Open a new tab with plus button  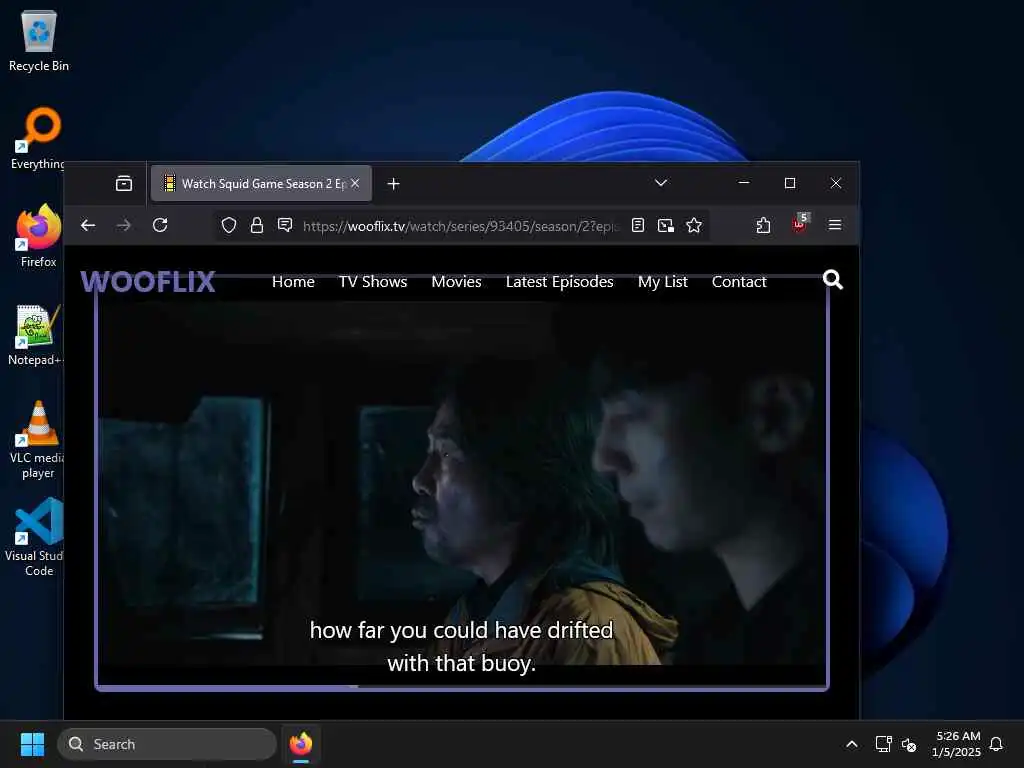pyautogui.click(x=393, y=184)
